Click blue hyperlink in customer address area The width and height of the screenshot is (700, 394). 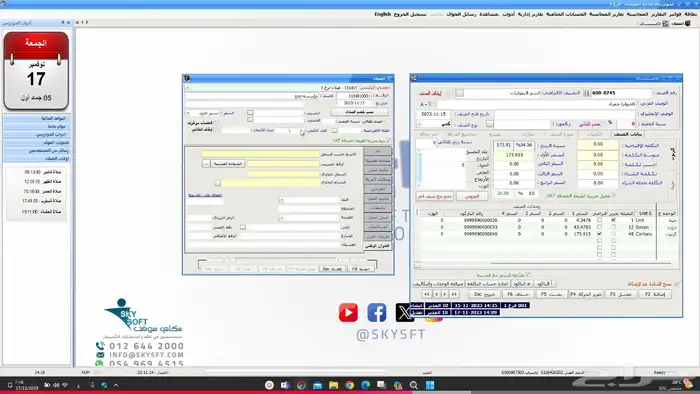tap(205, 195)
